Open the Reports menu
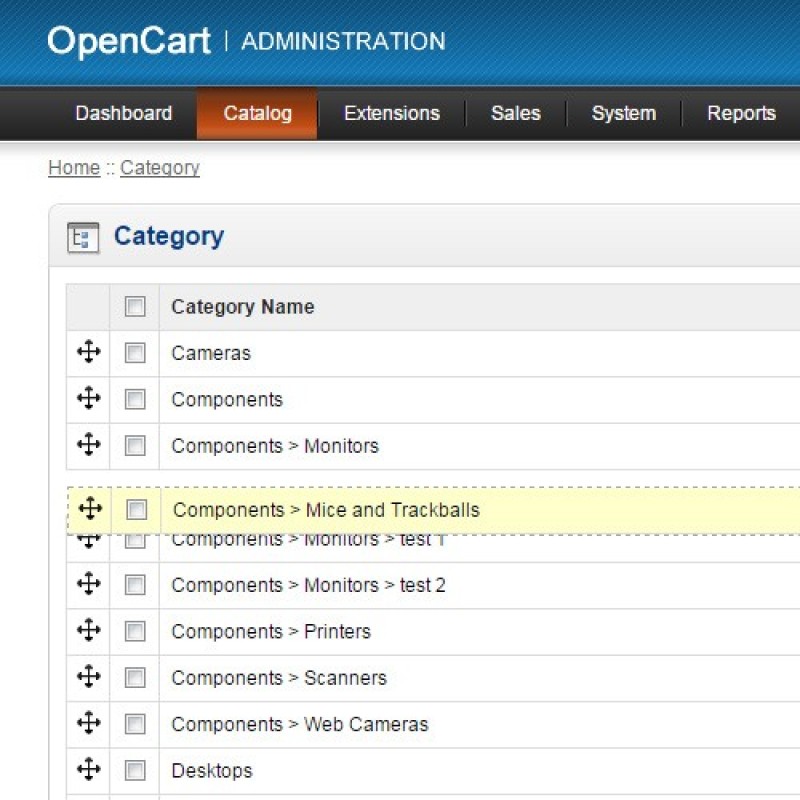Viewport: 800px width, 800px height. (x=741, y=113)
